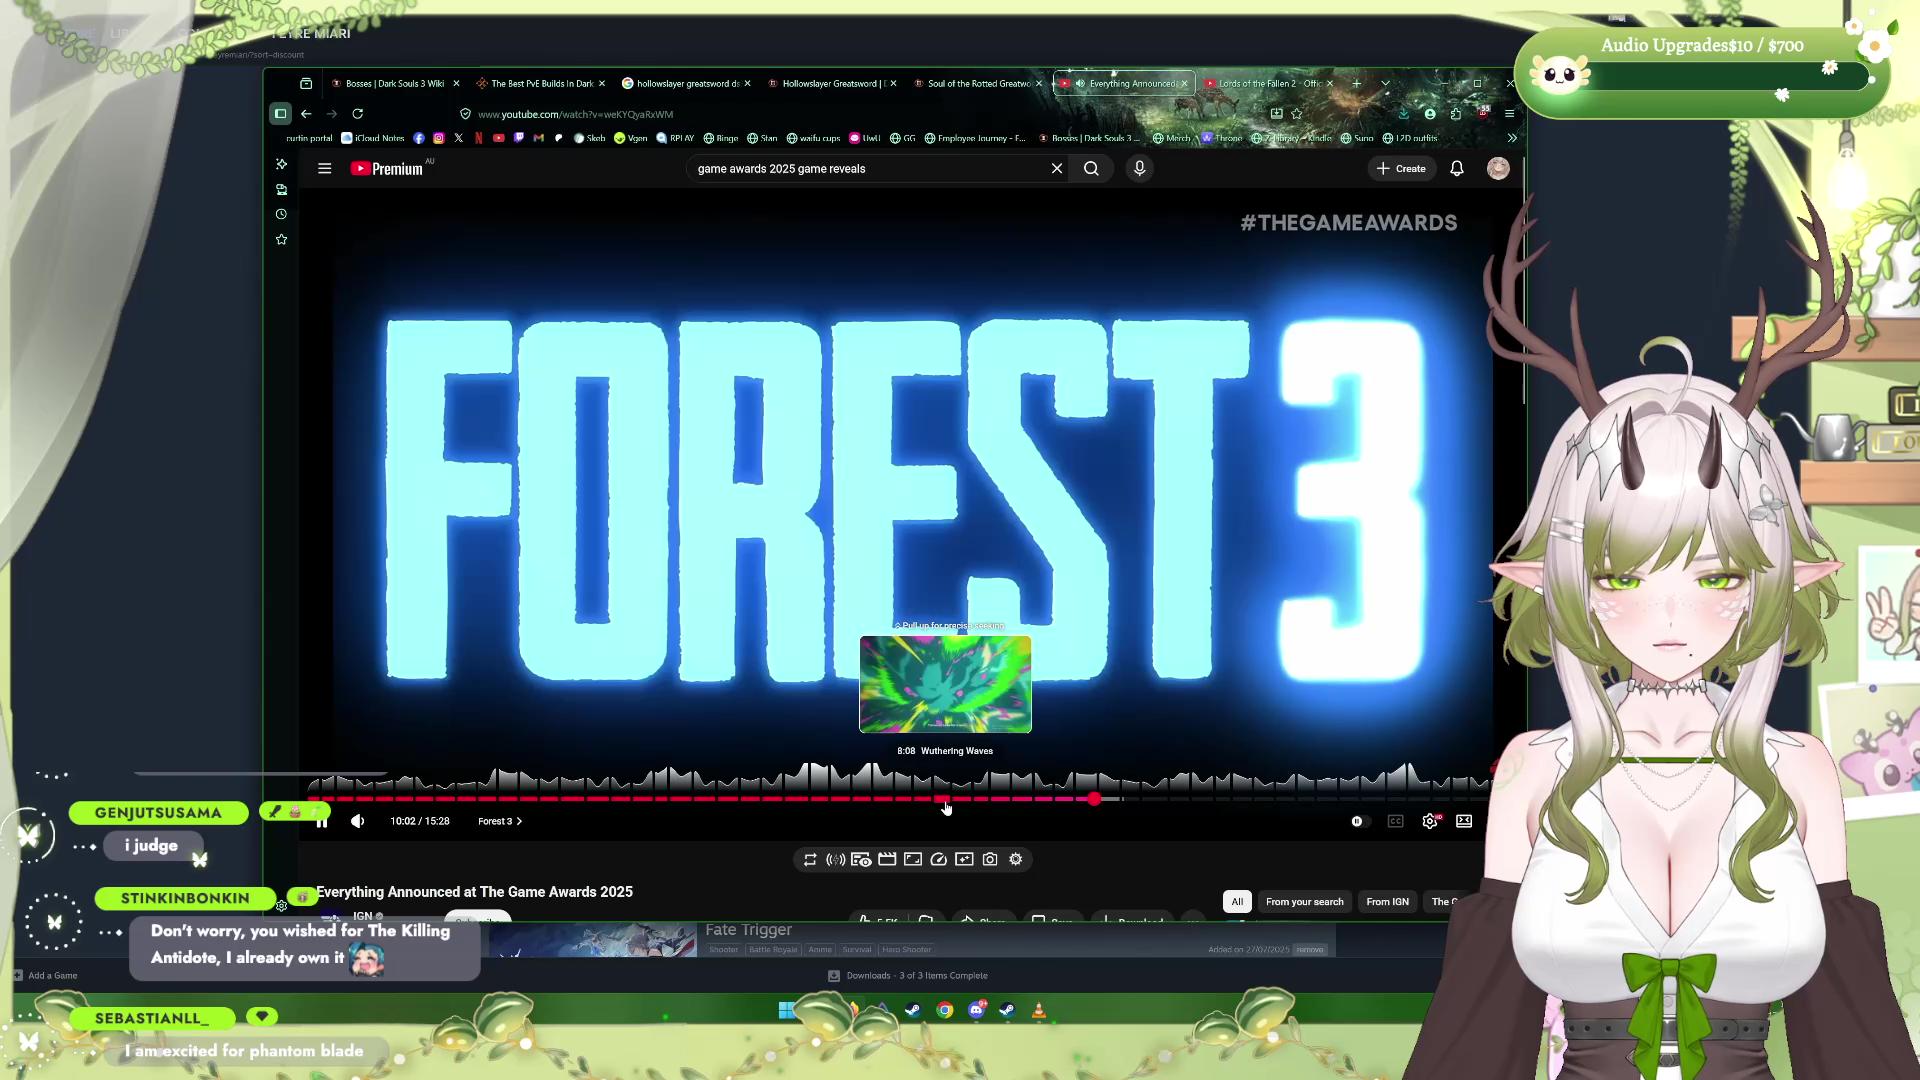The width and height of the screenshot is (1920, 1080).
Task: Switch to Soul of the Rotted Greatwood tab
Action: 978,84
